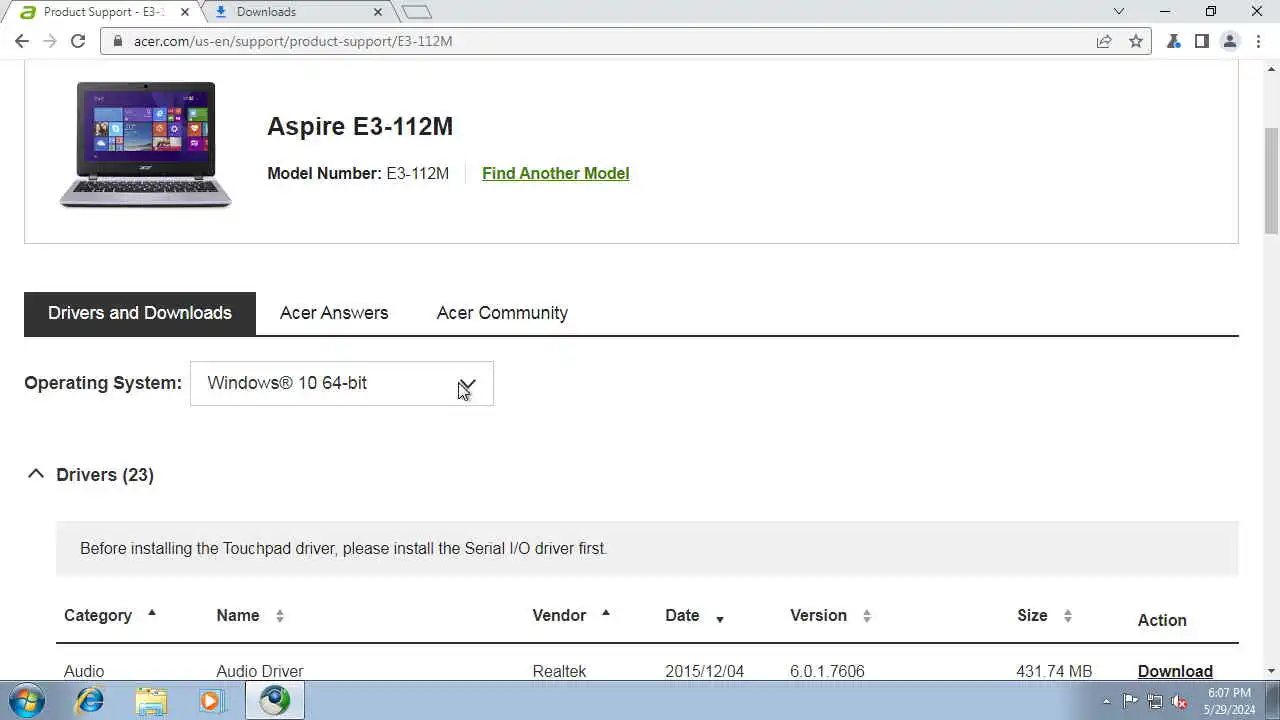
Task: Open the Operating System dropdown
Action: [342, 383]
